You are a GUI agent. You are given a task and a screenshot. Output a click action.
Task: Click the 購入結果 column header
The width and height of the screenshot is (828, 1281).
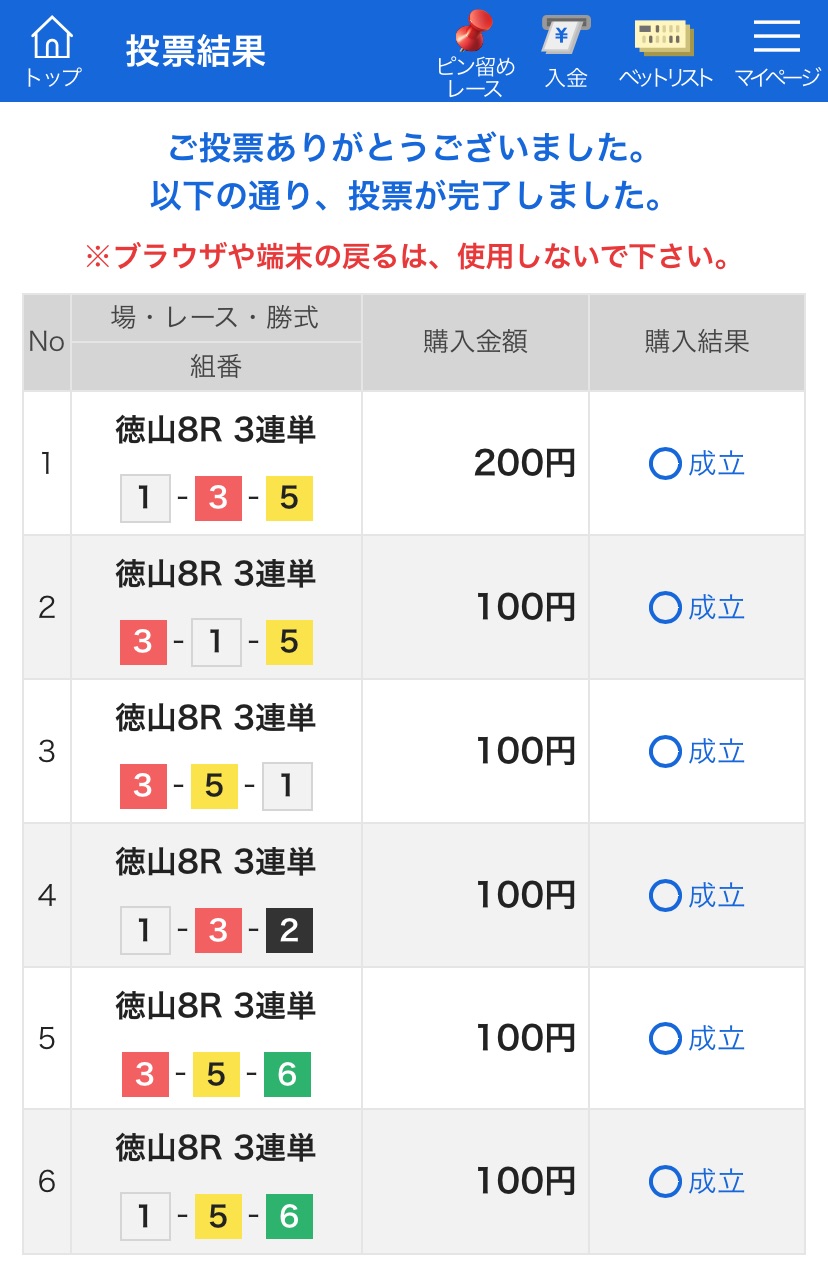click(x=697, y=342)
